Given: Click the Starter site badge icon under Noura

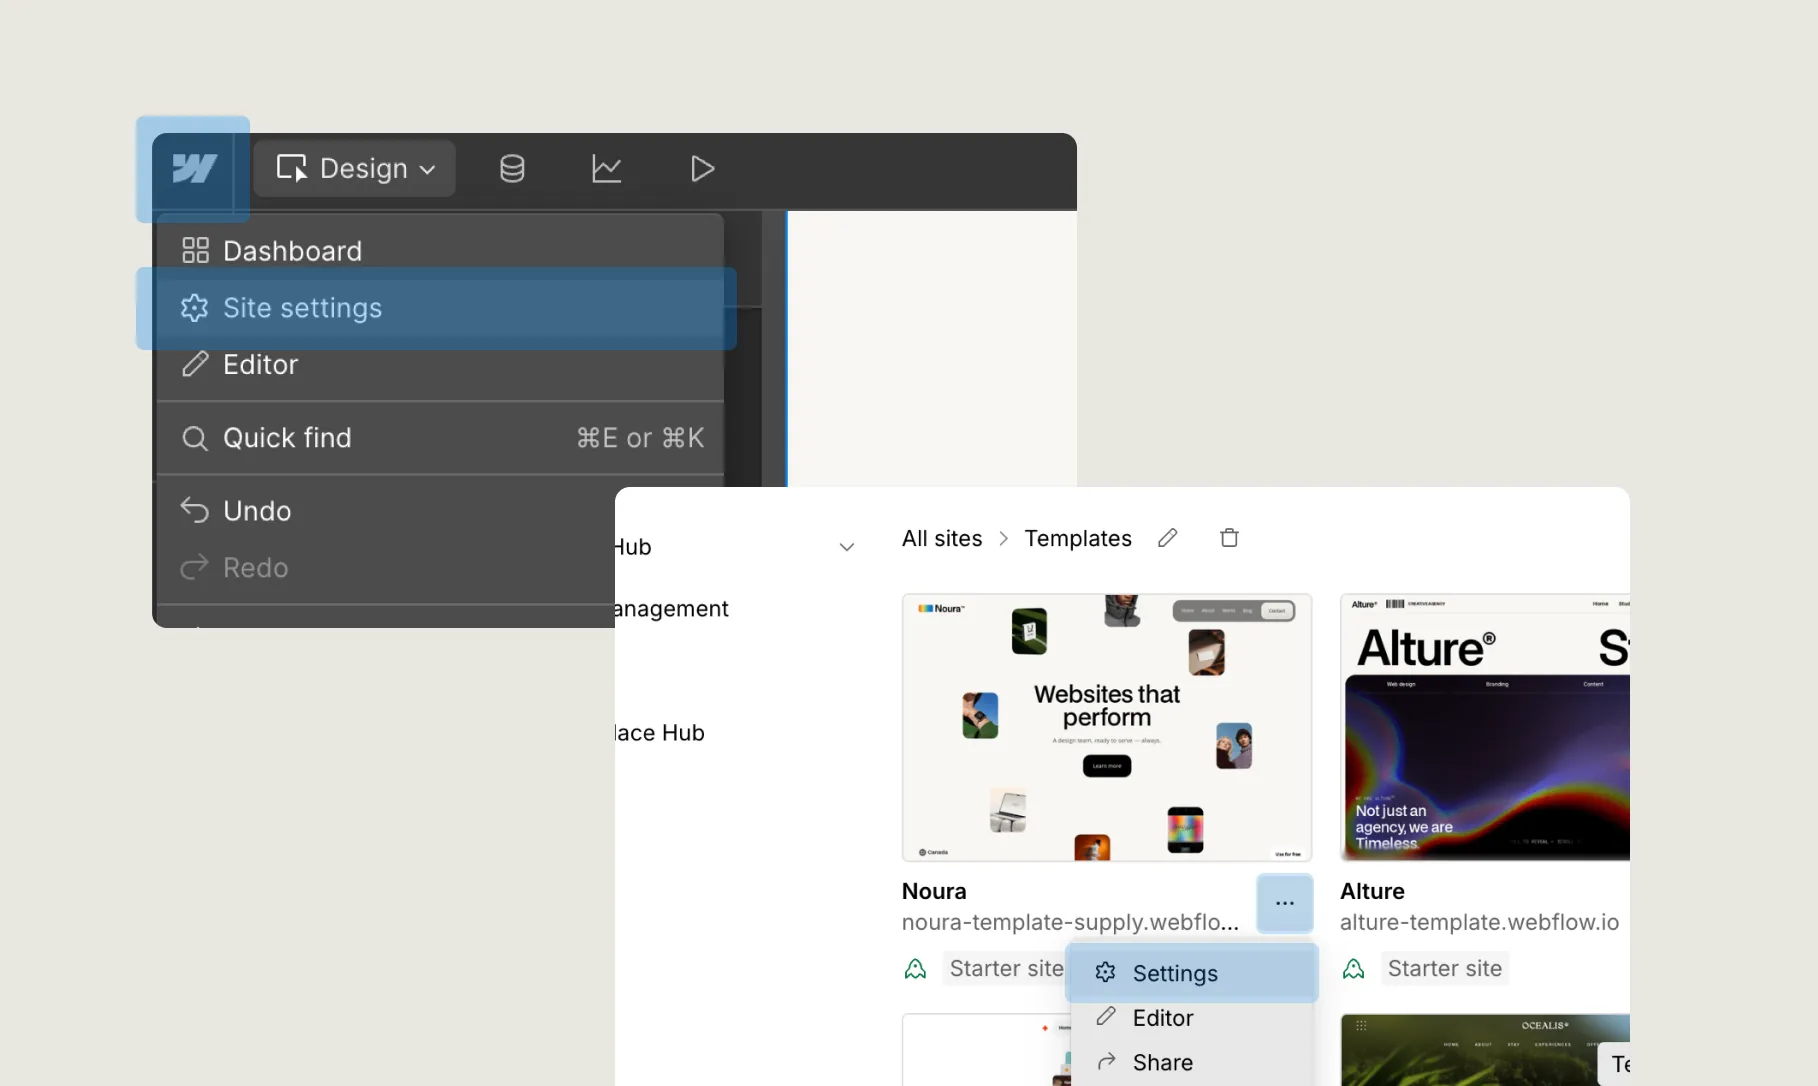Looking at the screenshot, I should [915, 968].
